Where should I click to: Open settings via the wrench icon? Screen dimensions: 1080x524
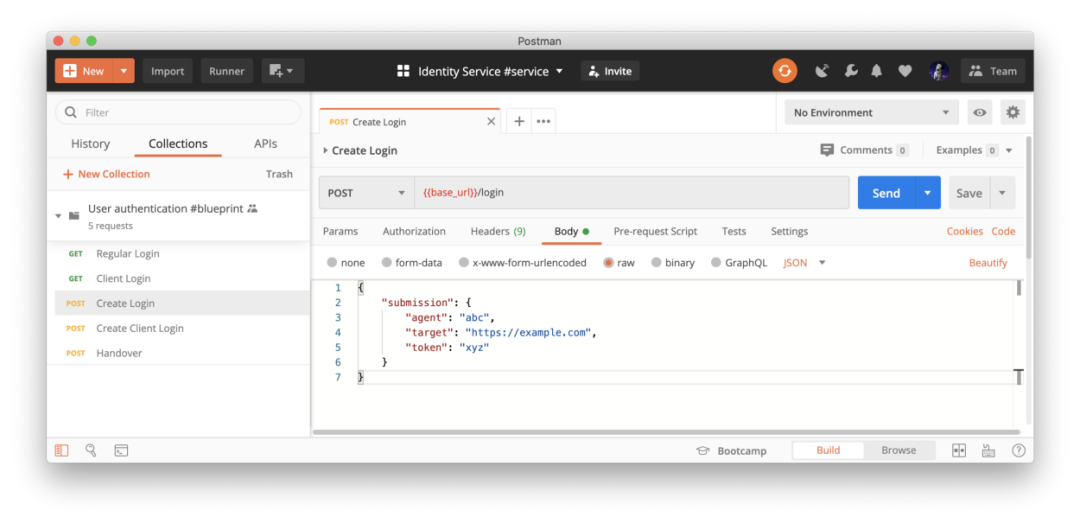coord(850,71)
